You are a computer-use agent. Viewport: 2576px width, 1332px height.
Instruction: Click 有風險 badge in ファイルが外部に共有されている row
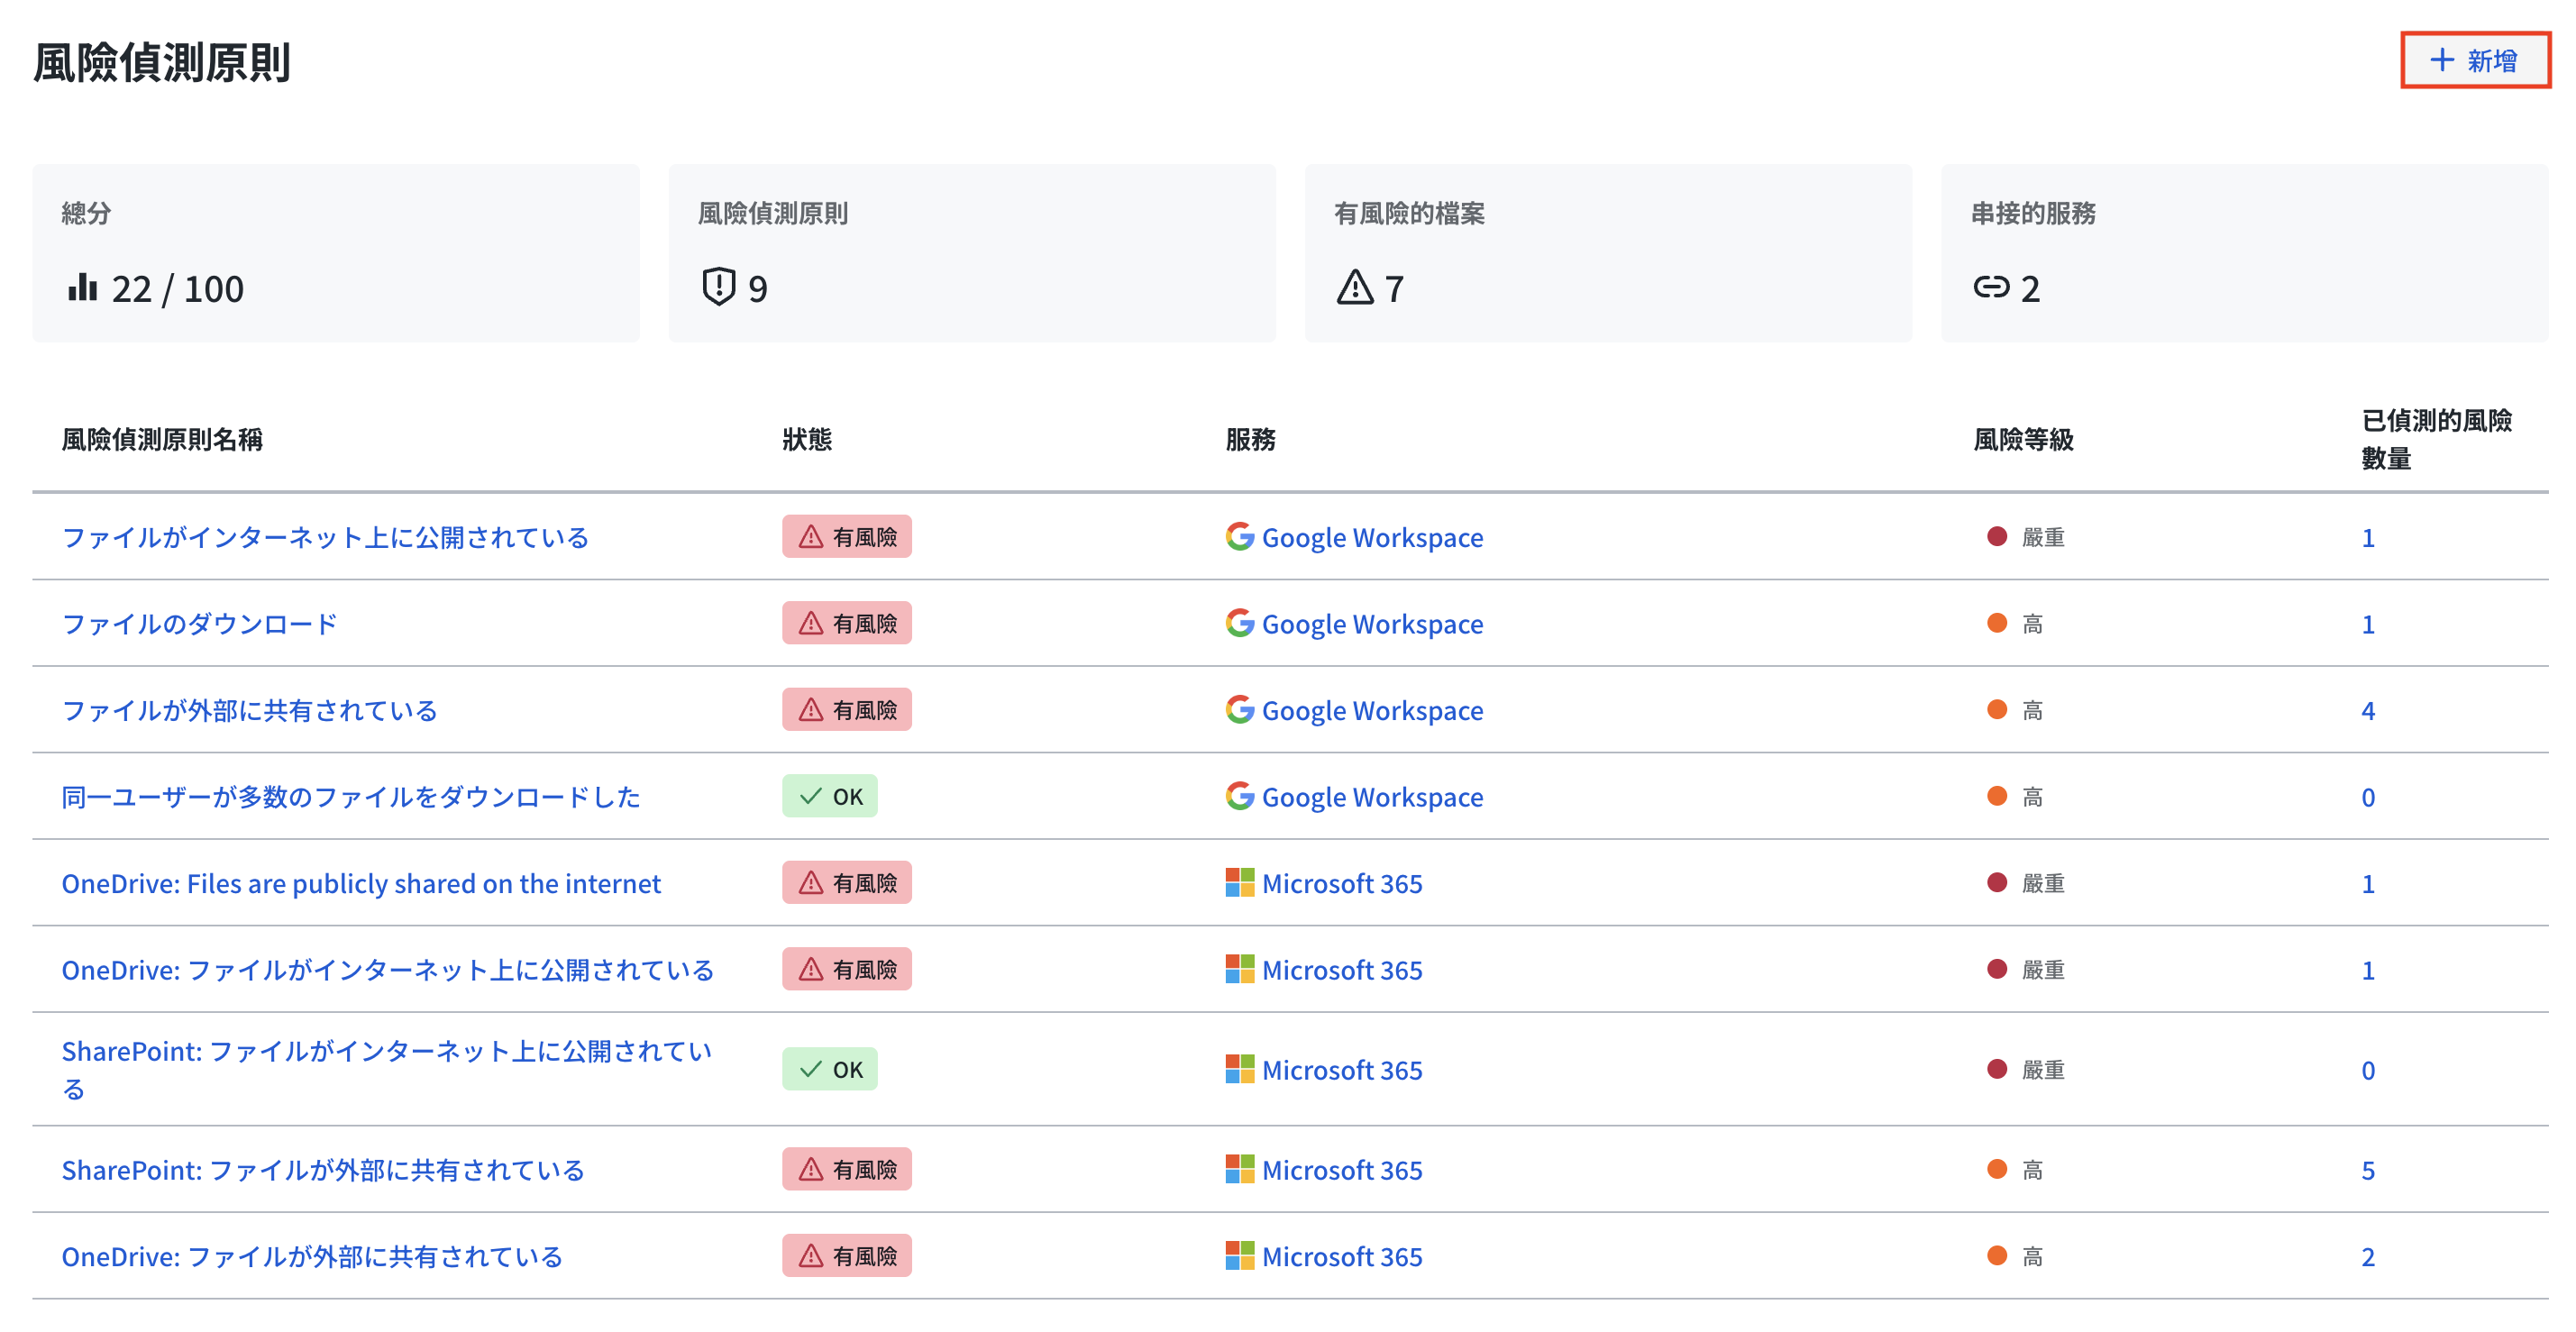coord(846,710)
